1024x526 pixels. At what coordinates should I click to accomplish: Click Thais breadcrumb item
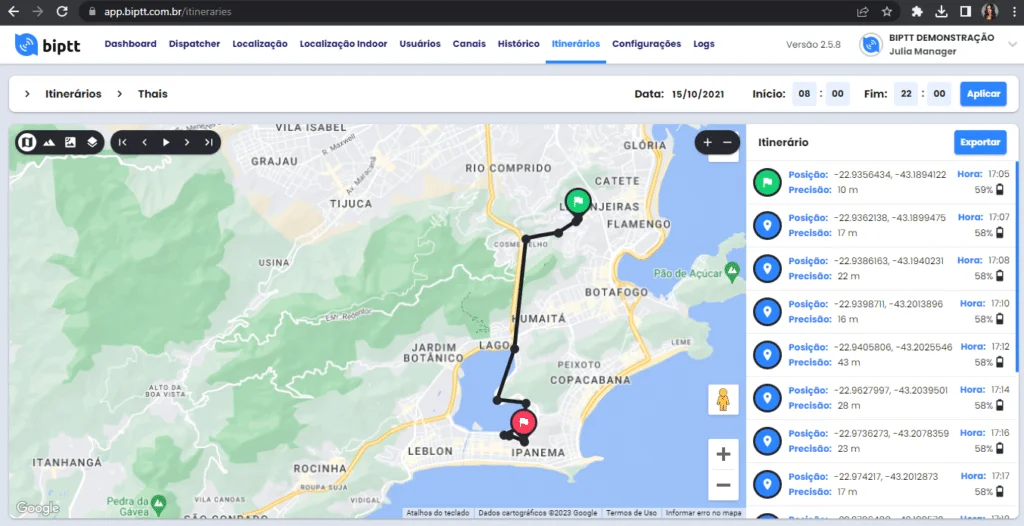[x=153, y=94]
